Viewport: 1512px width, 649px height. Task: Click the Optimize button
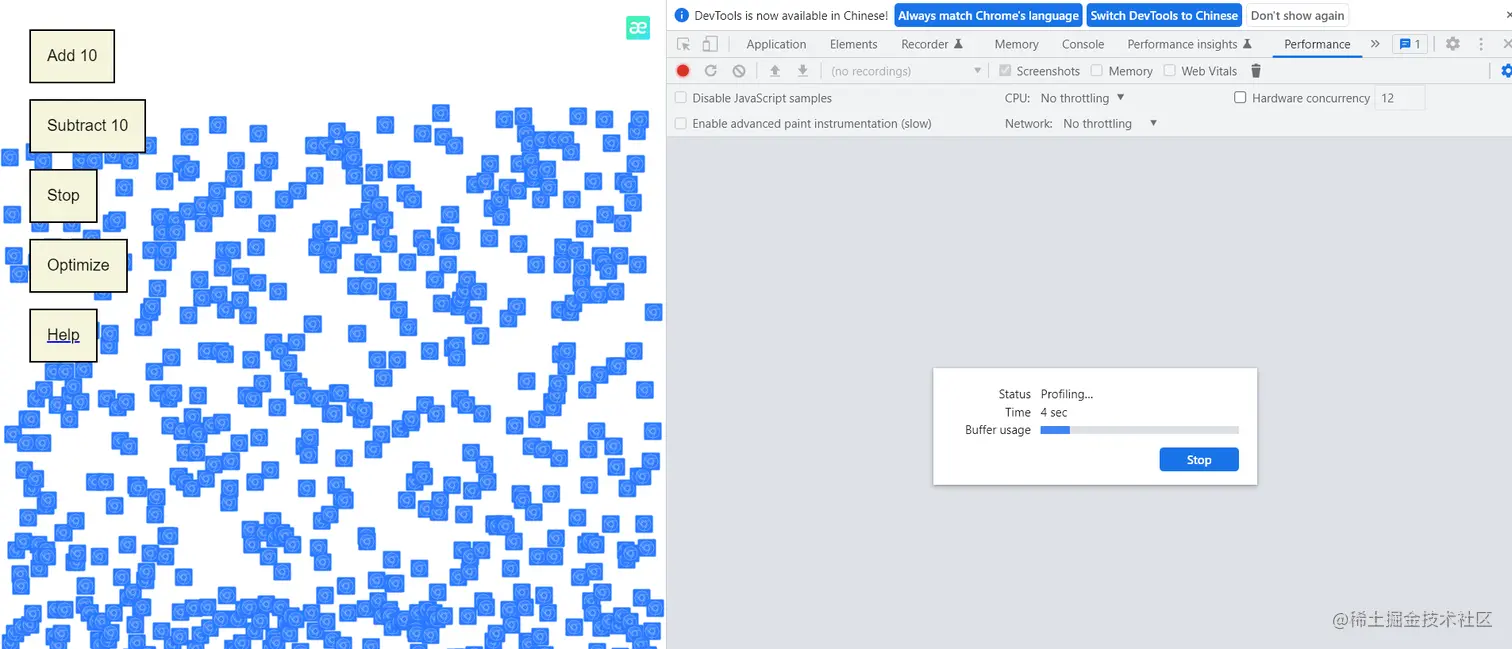(x=78, y=266)
